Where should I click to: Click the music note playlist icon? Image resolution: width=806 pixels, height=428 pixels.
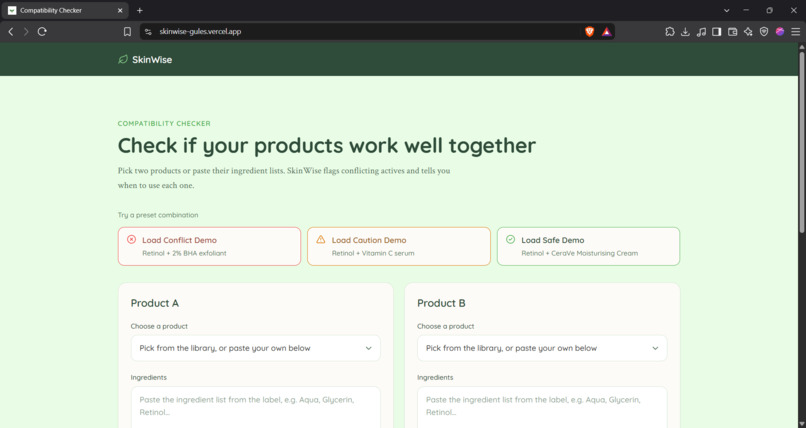pos(701,32)
